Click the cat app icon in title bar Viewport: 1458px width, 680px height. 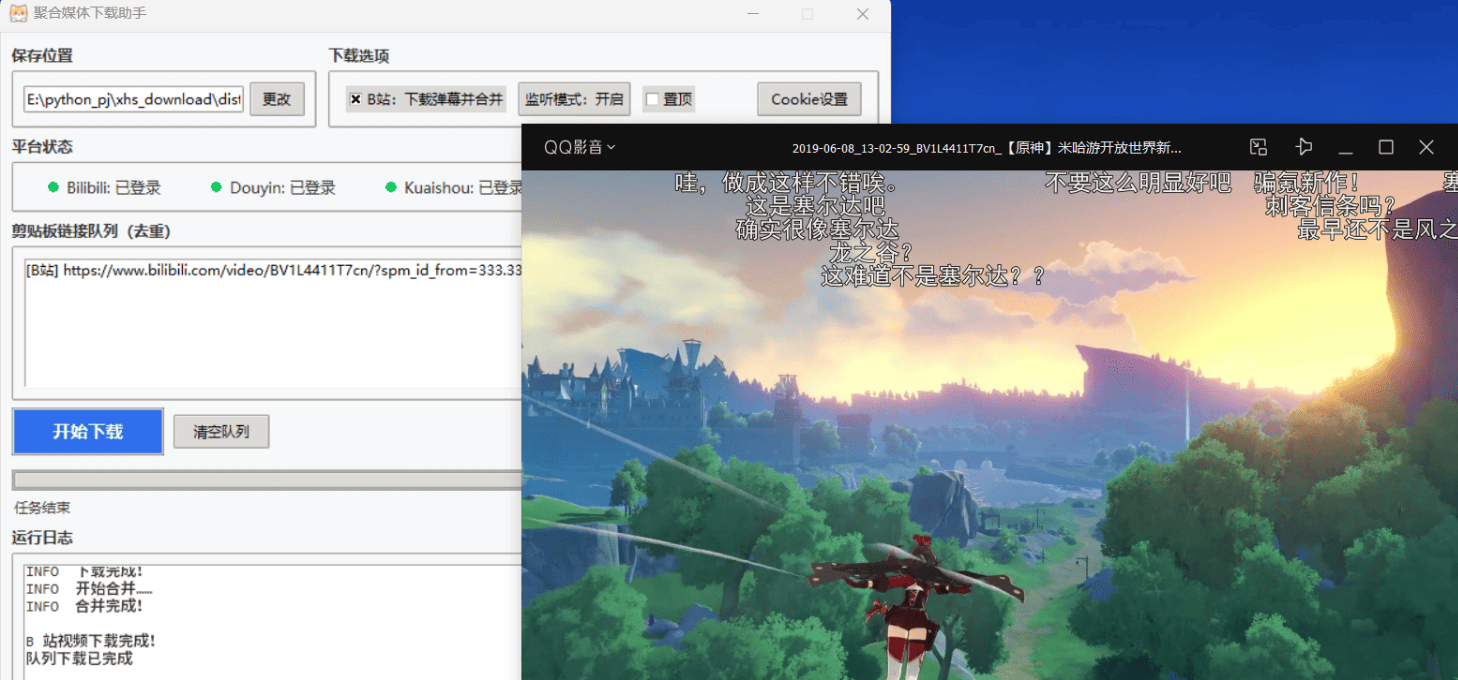pos(18,14)
